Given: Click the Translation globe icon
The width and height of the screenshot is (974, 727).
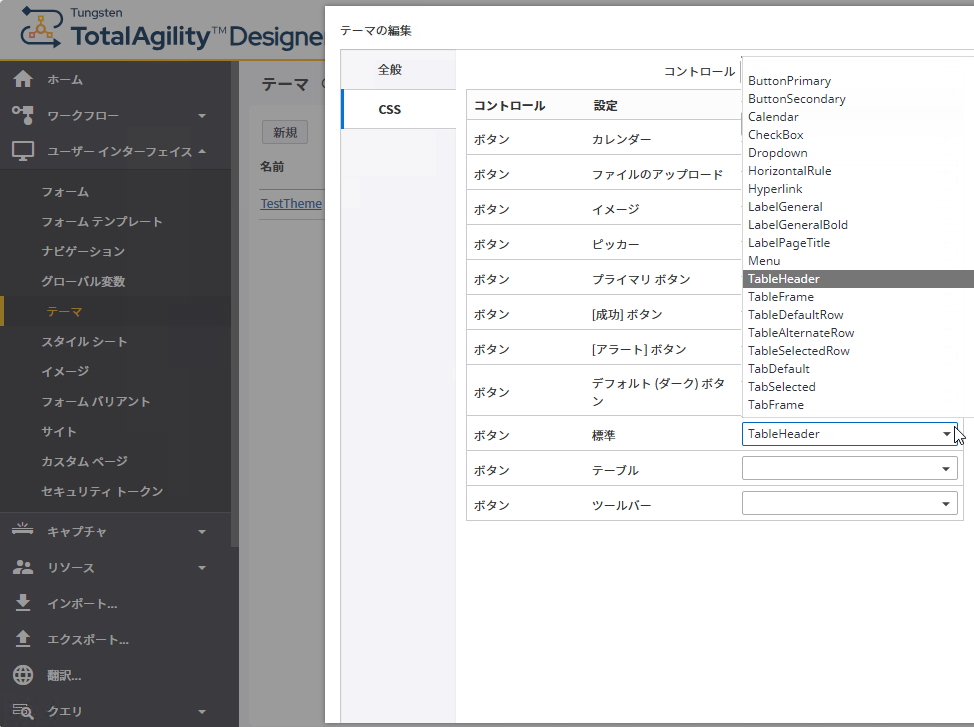Looking at the screenshot, I should [x=23, y=675].
